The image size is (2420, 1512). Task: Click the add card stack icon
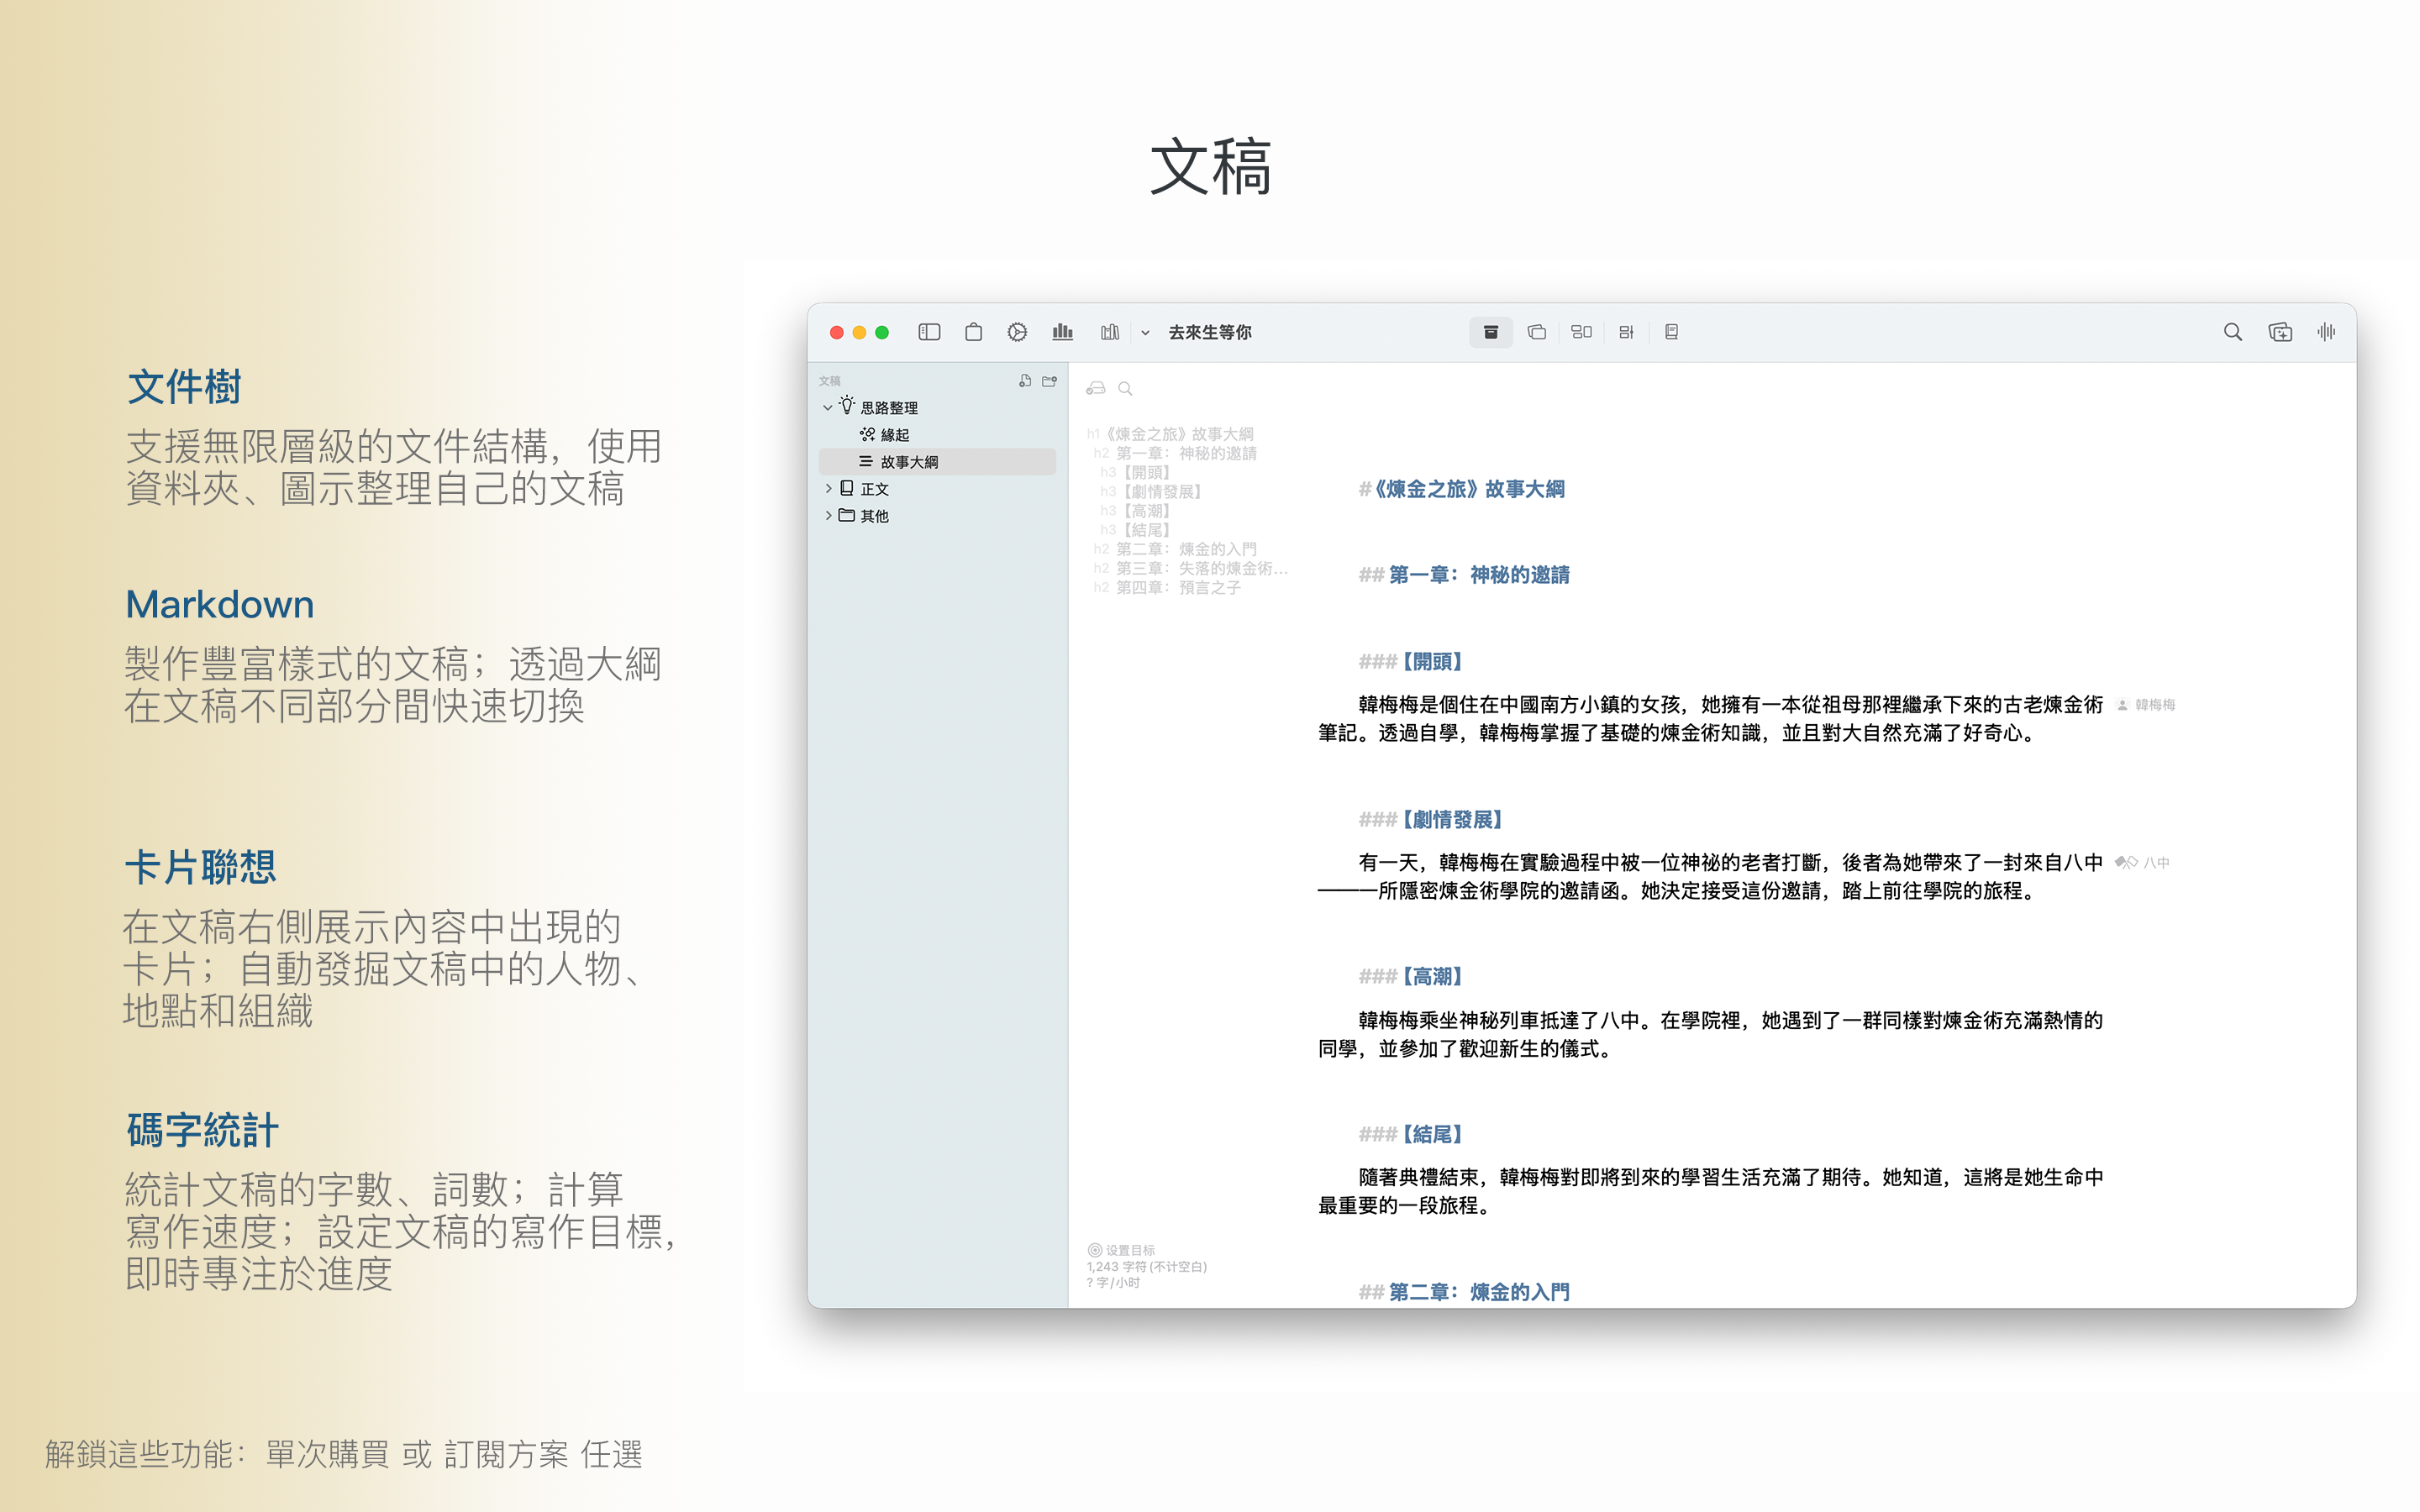(x=2280, y=332)
